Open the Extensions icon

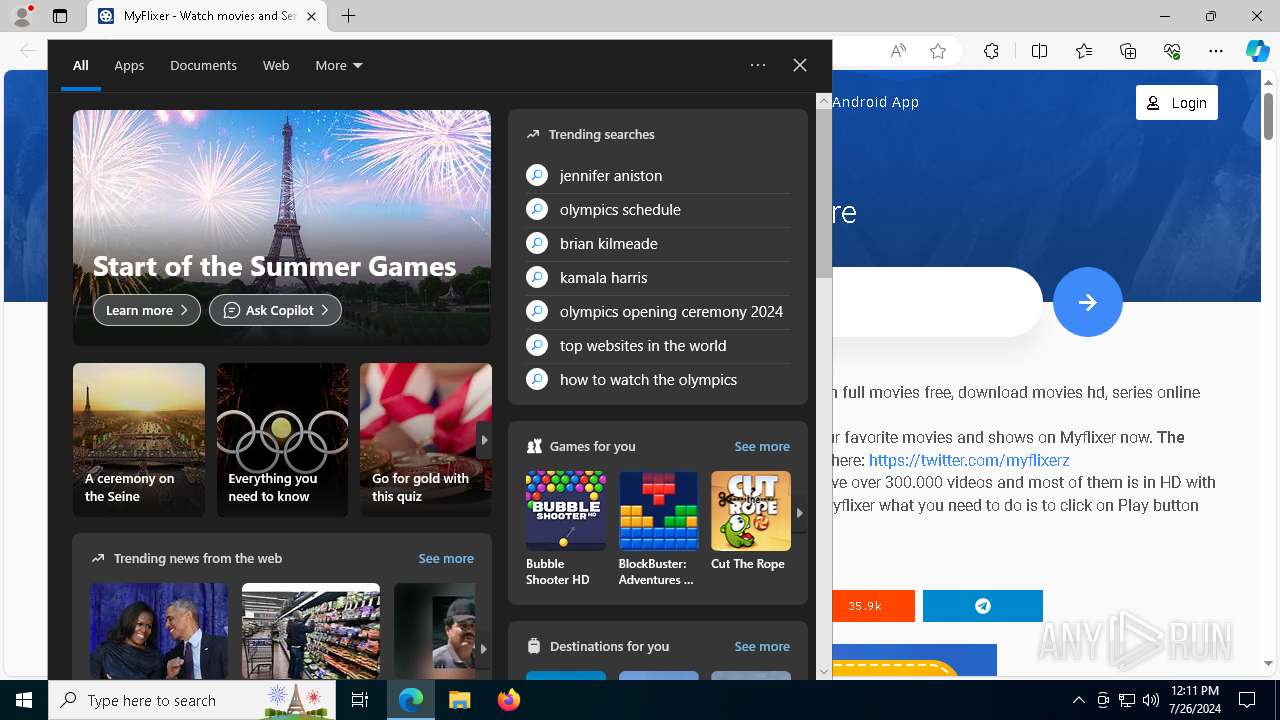coord(991,51)
